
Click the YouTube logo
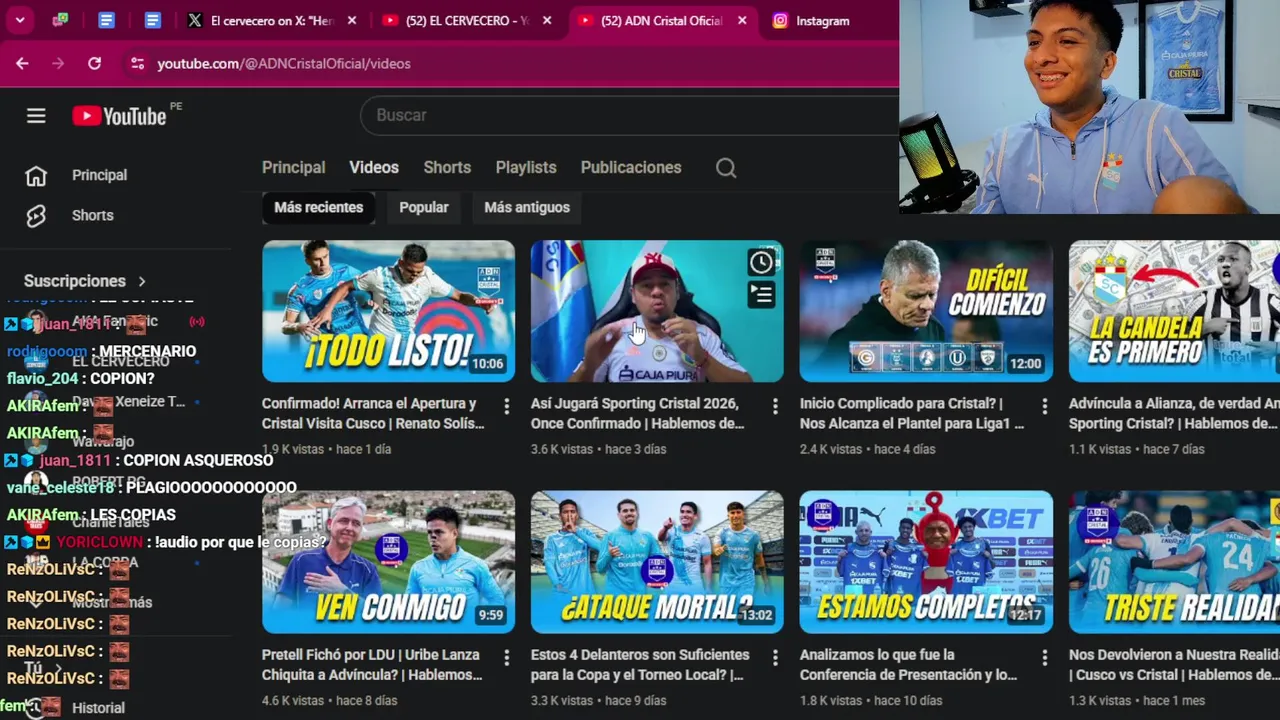click(x=119, y=116)
